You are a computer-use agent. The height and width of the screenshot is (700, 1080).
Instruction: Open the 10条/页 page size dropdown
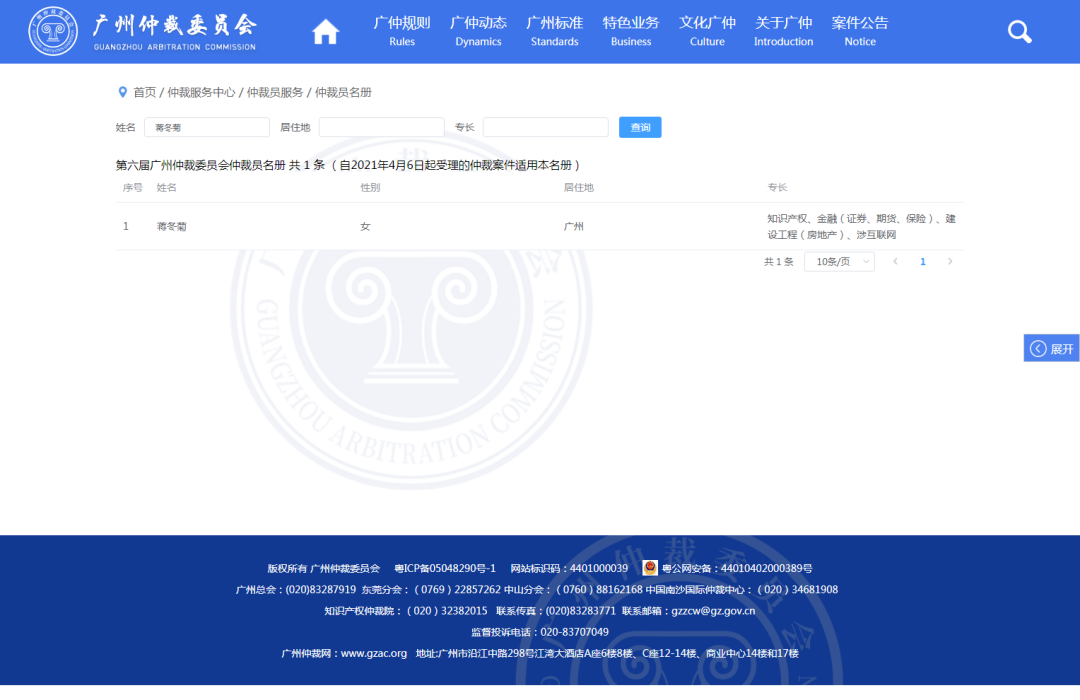click(839, 262)
